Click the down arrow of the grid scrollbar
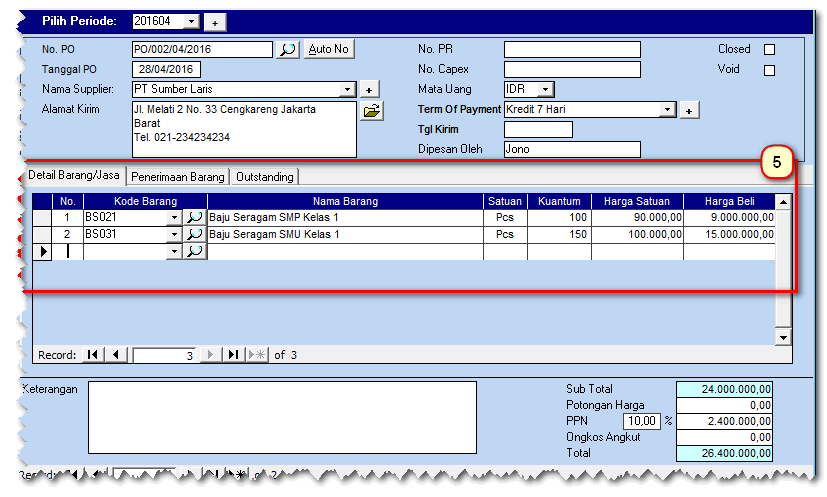This screenshot has width=827, height=497. (x=783, y=338)
